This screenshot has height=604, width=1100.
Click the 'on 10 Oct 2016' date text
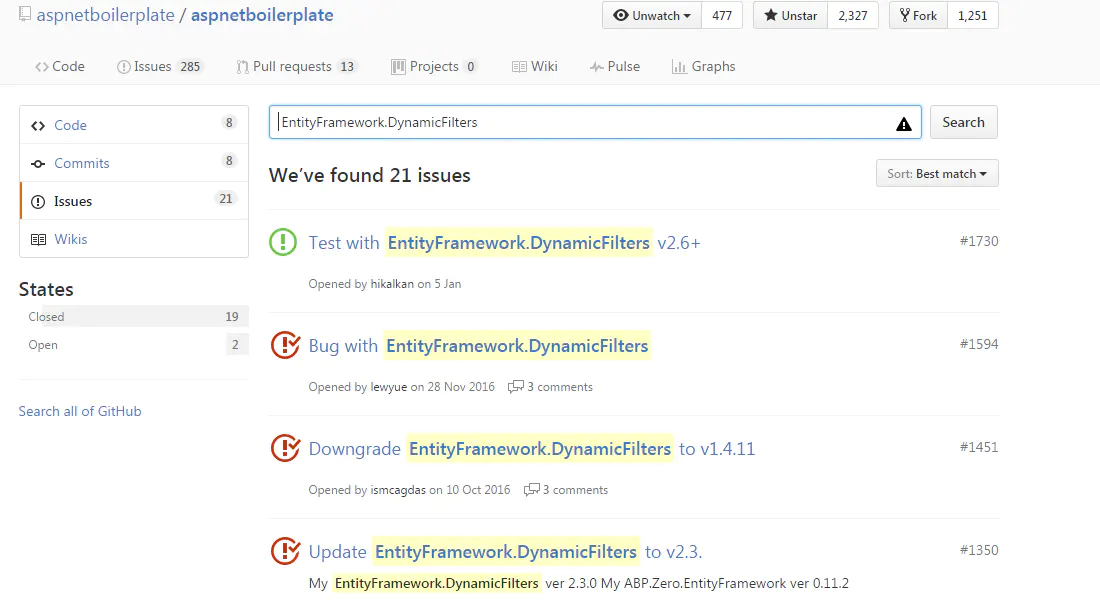tap(470, 490)
